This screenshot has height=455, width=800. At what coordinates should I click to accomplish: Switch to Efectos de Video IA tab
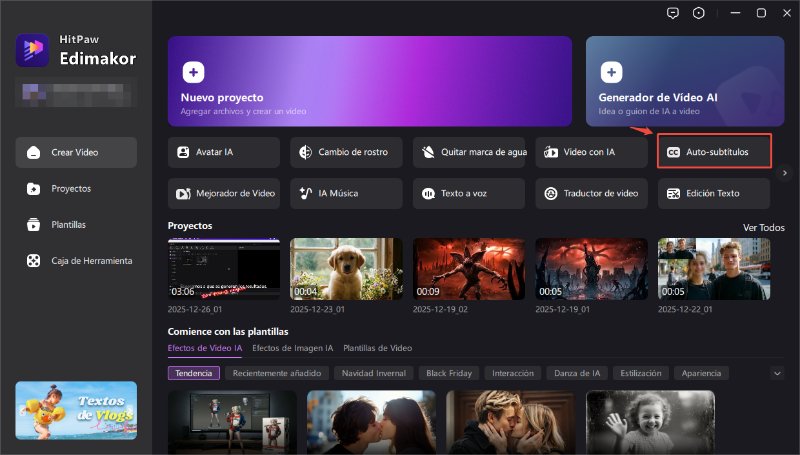205,348
